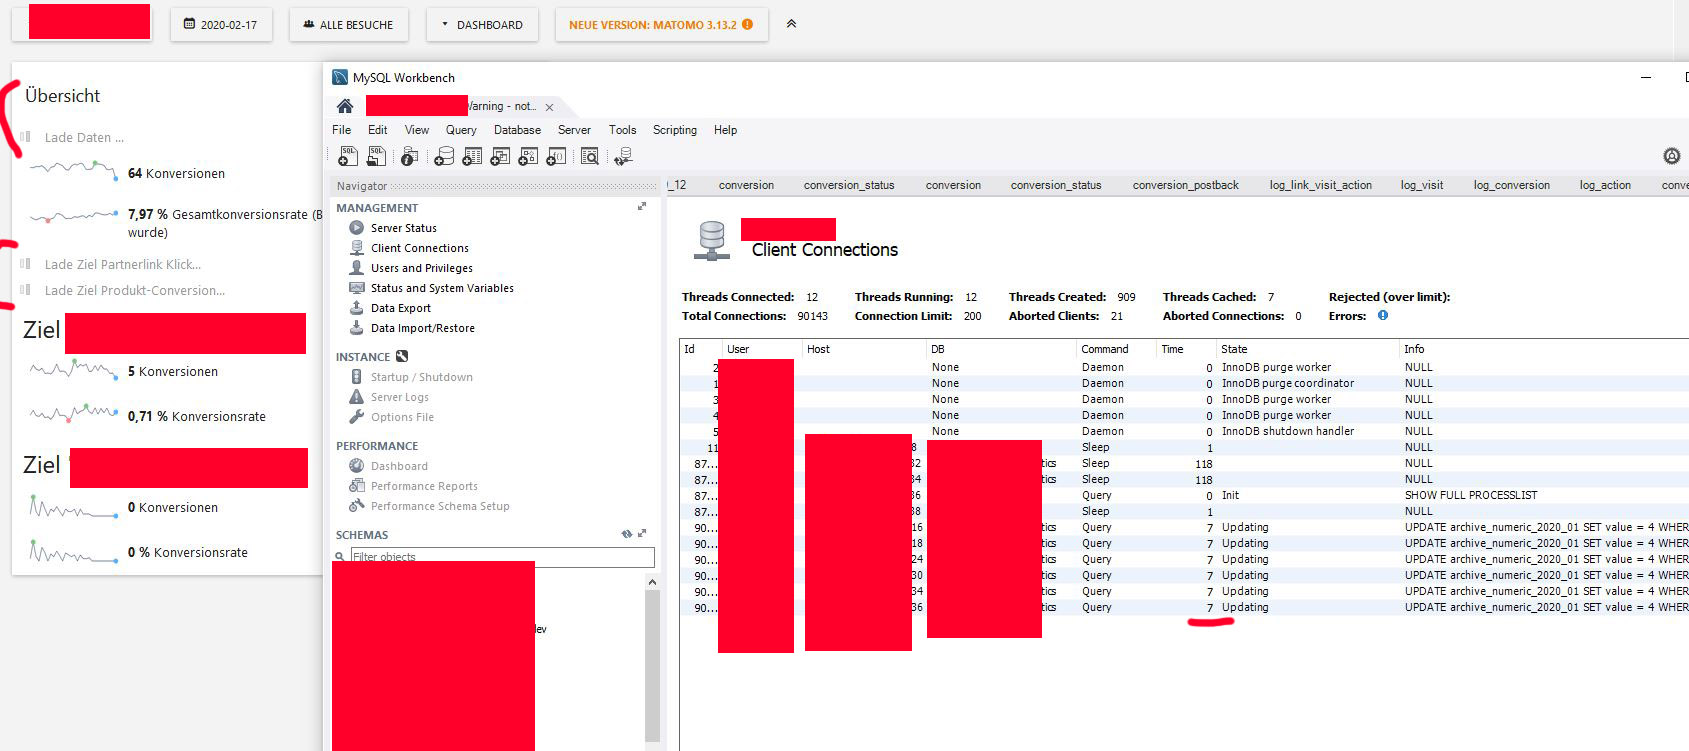Create a new function toolbar icon
Image resolution: width=1689 pixels, height=751 pixels.
coord(556,156)
